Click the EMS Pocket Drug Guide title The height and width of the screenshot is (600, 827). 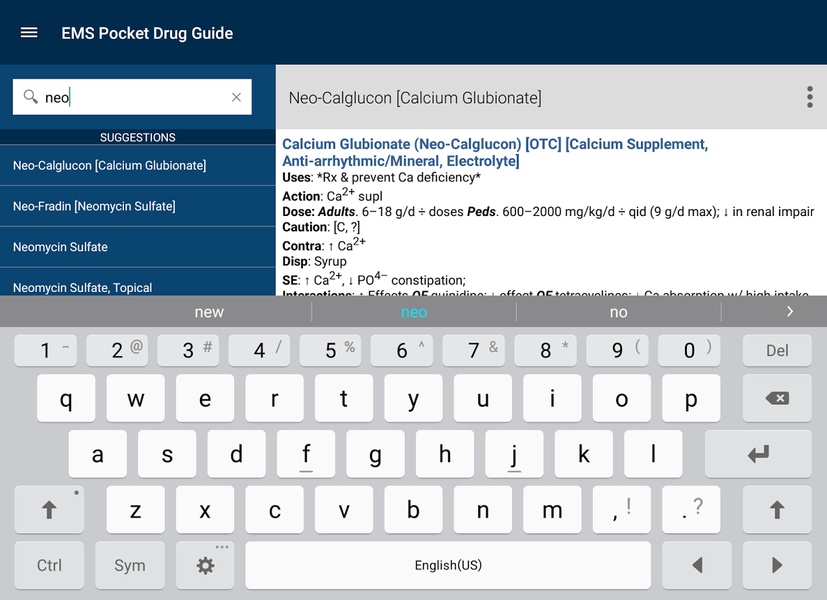pos(147,33)
